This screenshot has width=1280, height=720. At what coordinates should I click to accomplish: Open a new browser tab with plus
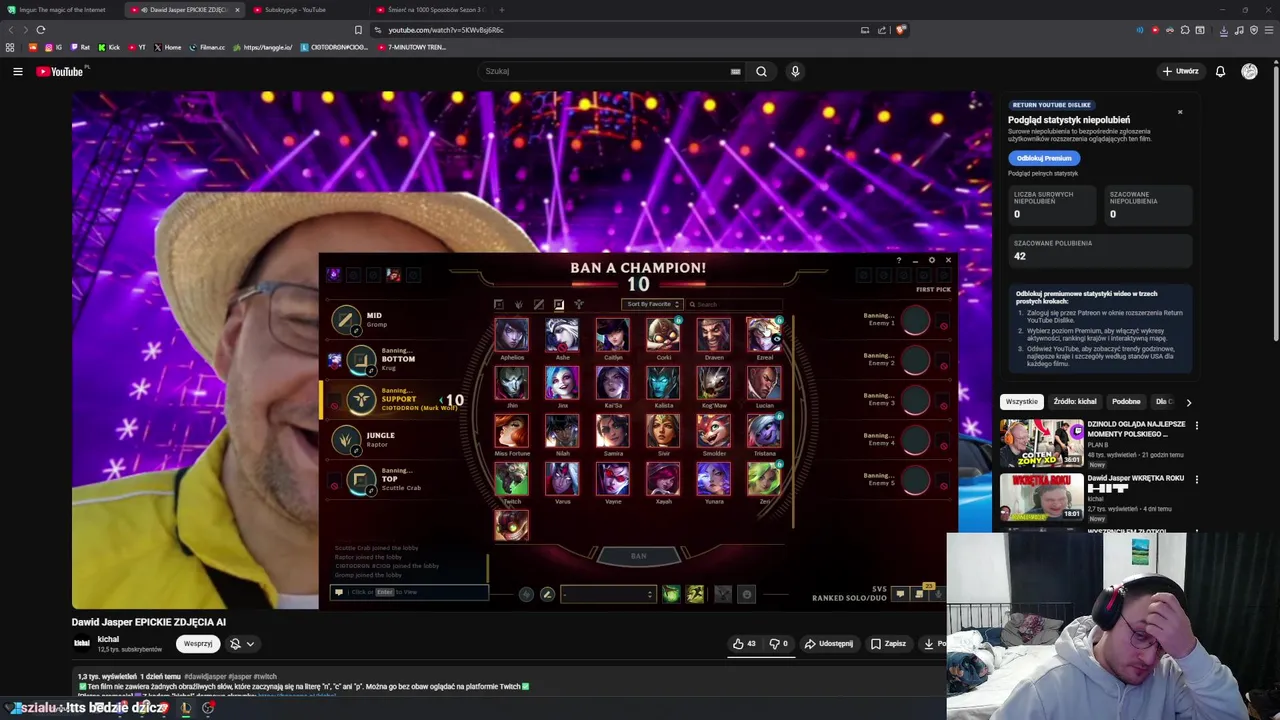tap(501, 10)
